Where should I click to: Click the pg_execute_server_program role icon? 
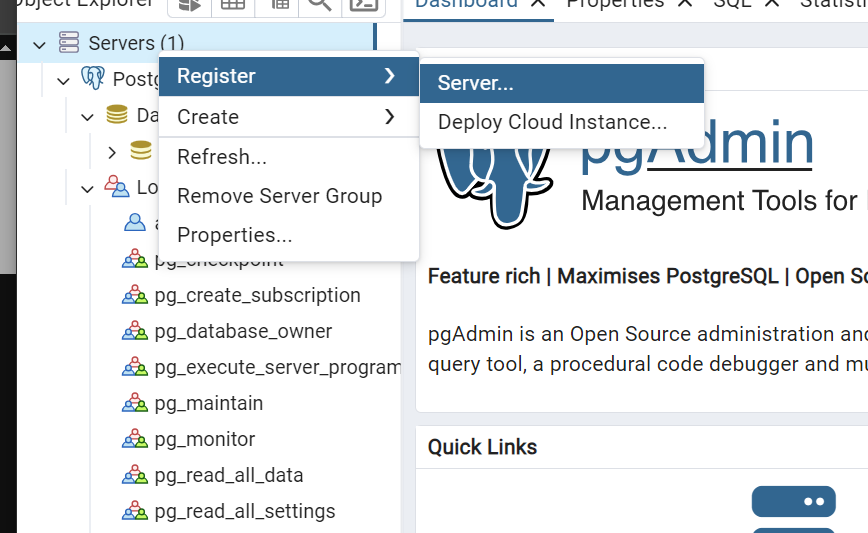pyautogui.click(x=135, y=367)
